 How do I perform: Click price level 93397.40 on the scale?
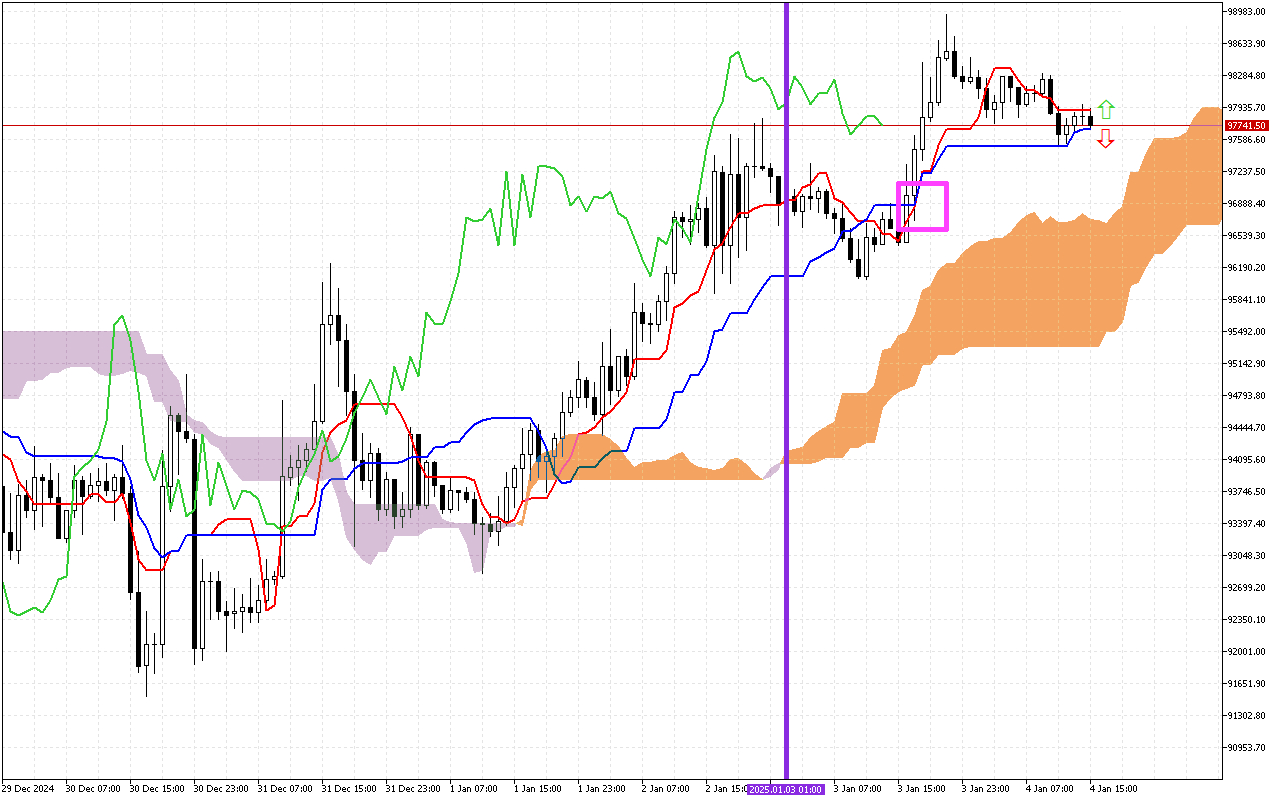point(1246,524)
